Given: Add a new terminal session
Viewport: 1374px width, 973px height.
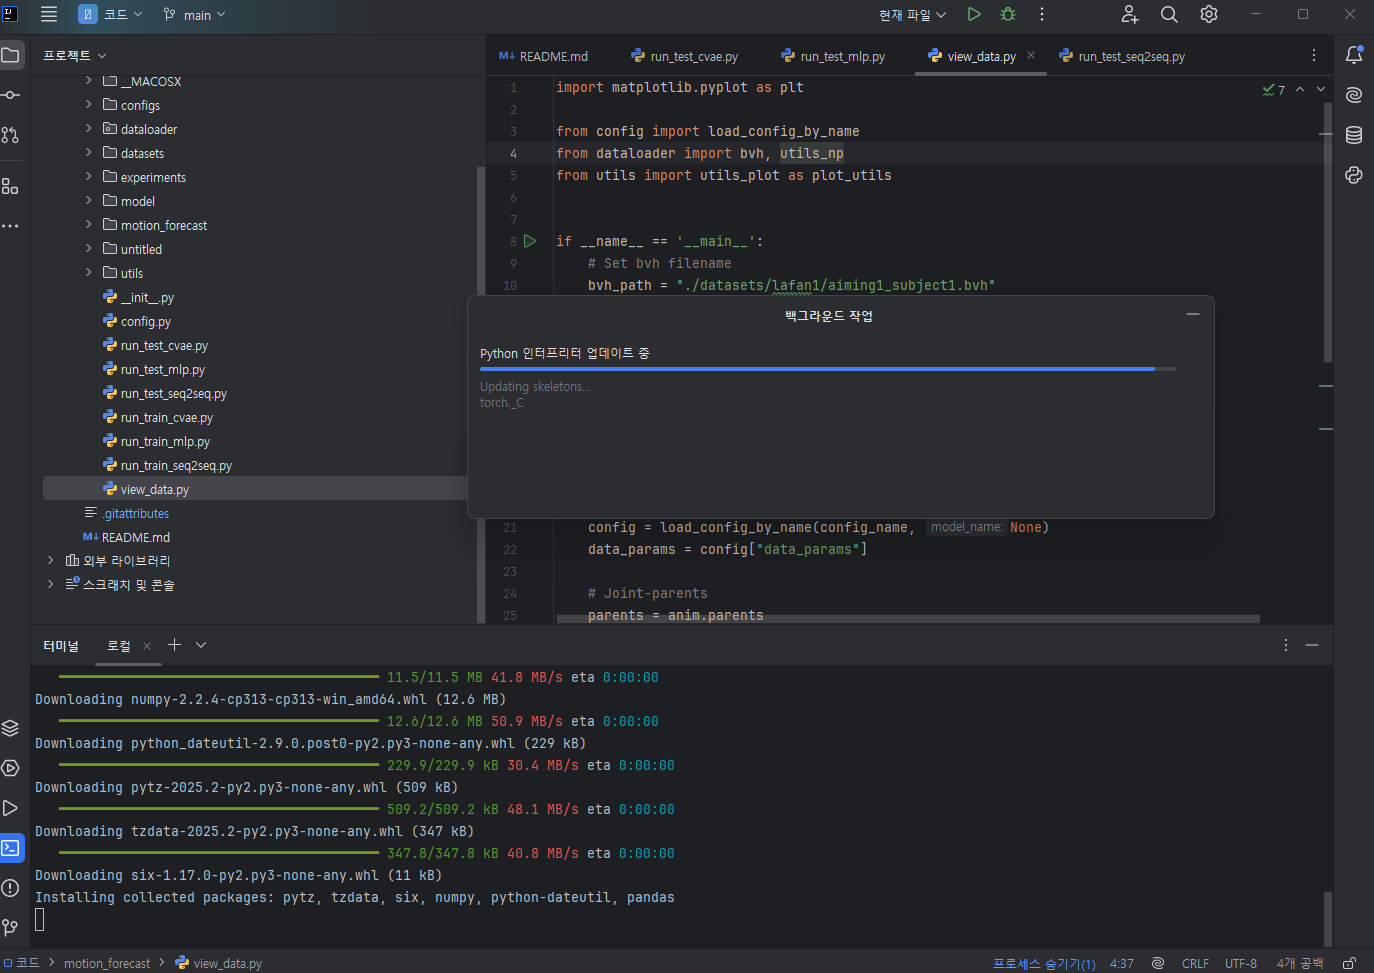Looking at the screenshot, I should coord(174,645).
